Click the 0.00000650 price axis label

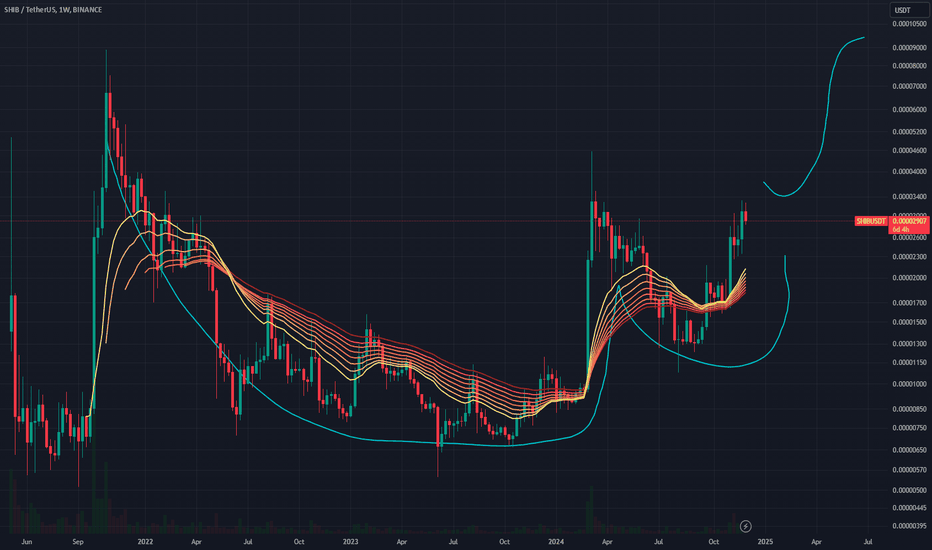pyautogui.click(x=909, y=450)
